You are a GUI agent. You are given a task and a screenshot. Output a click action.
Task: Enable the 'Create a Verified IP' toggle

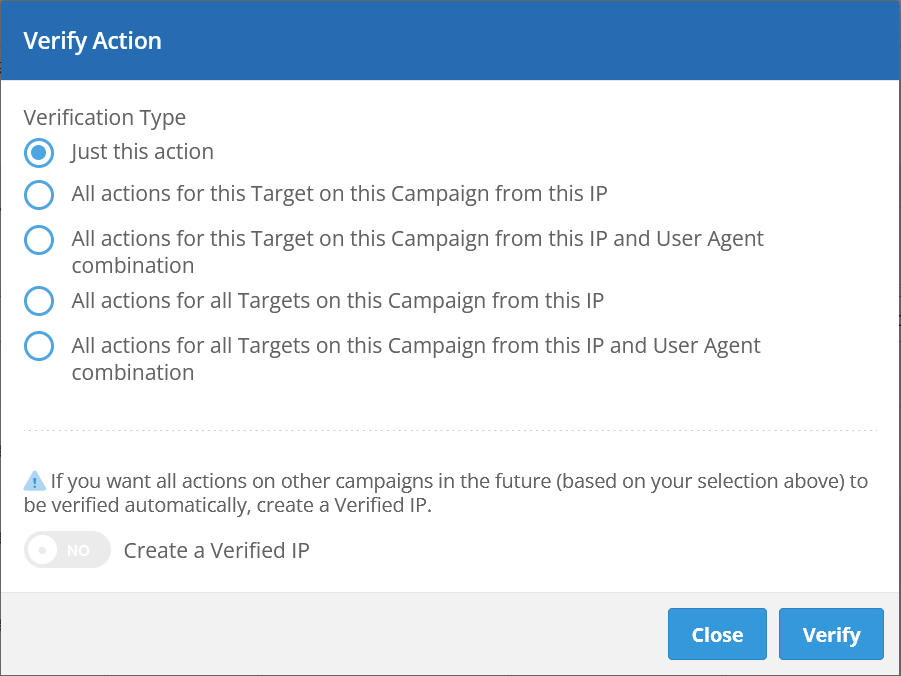66,550
